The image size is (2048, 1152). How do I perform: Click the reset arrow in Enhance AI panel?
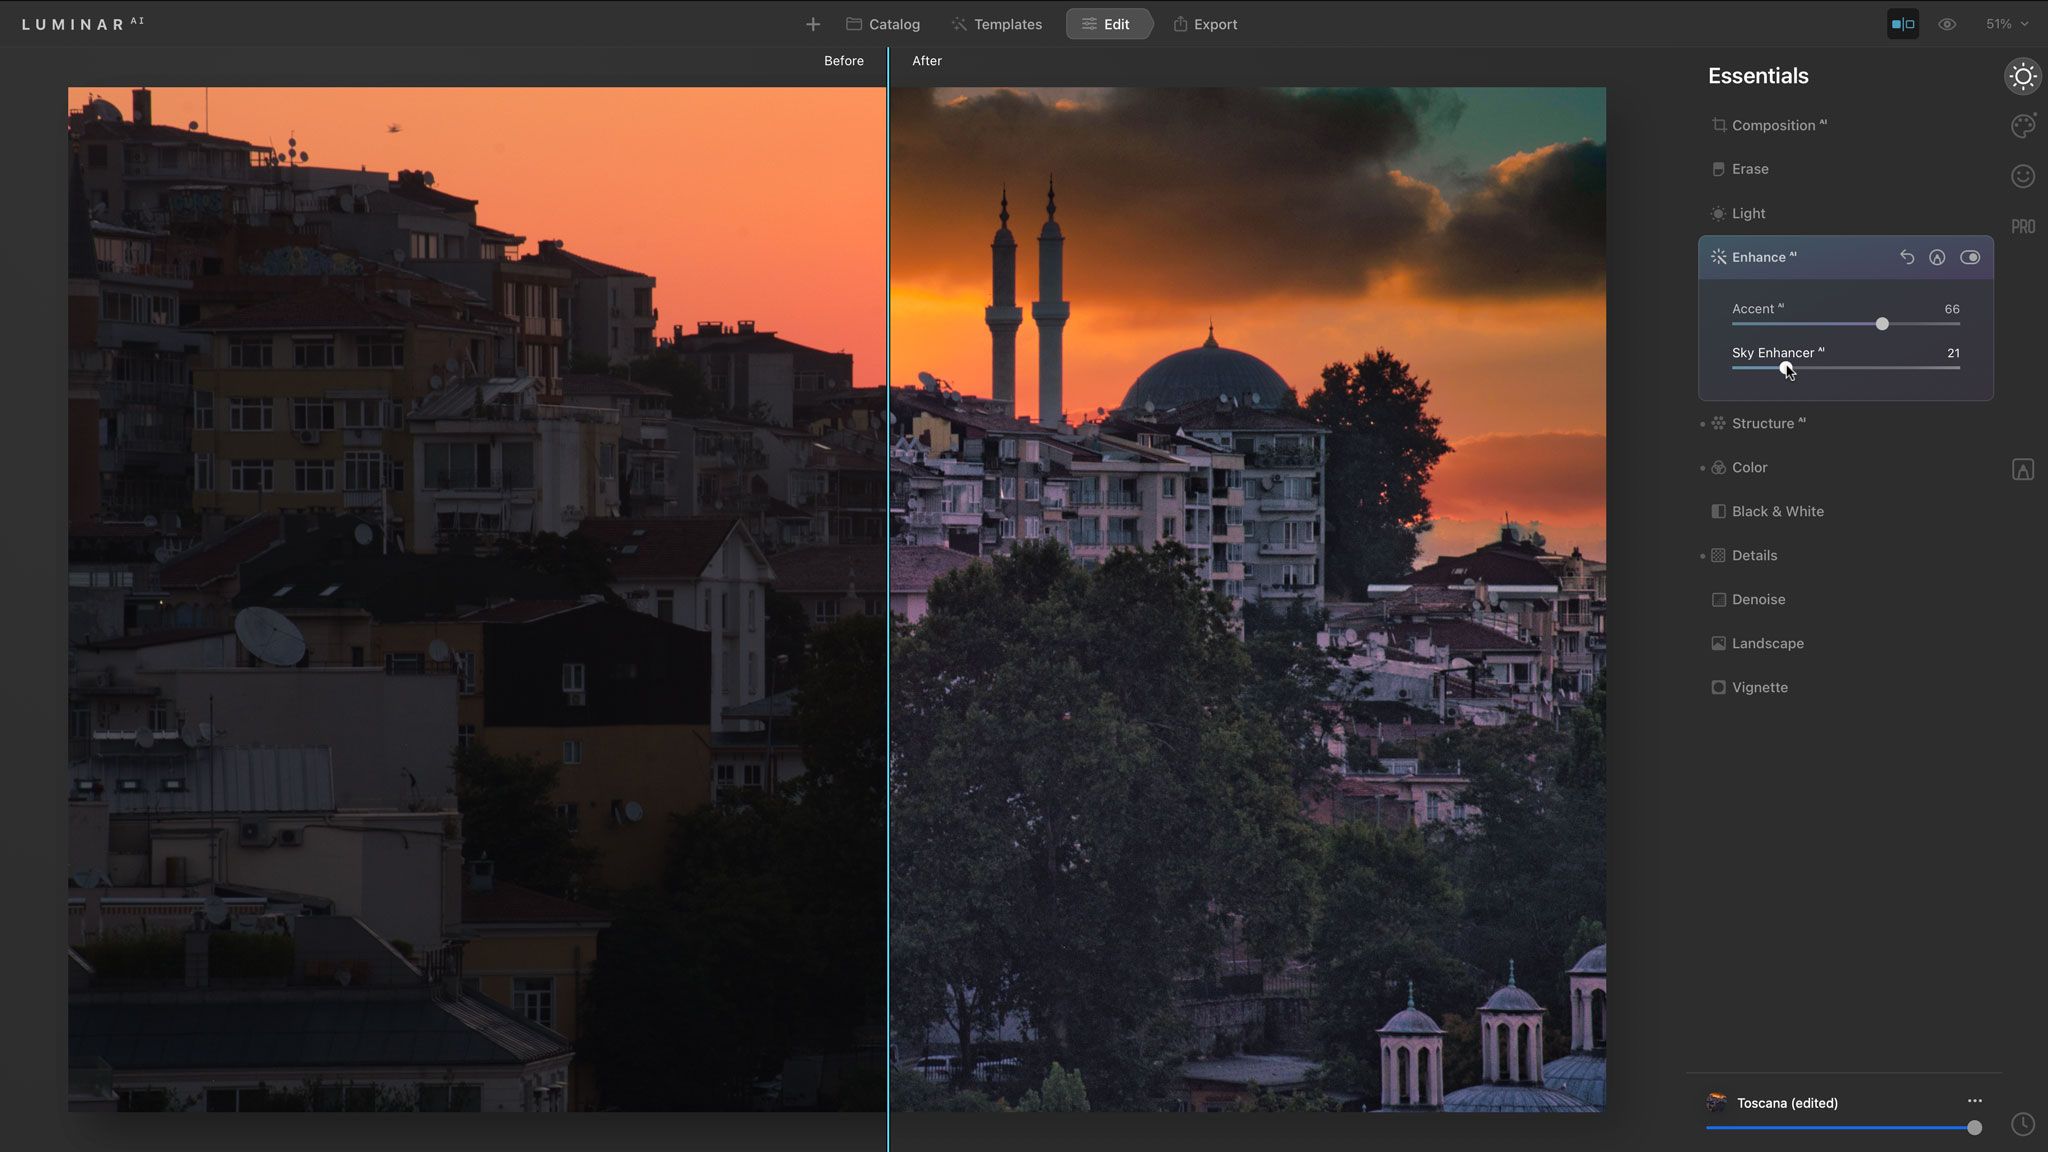1907,257
